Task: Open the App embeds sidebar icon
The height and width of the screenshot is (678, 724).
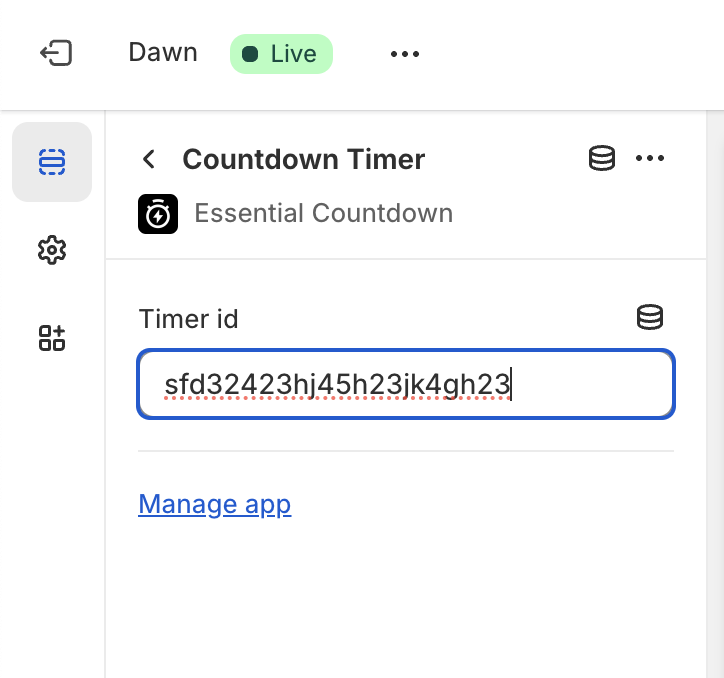Action: click(x=52, y=338)
